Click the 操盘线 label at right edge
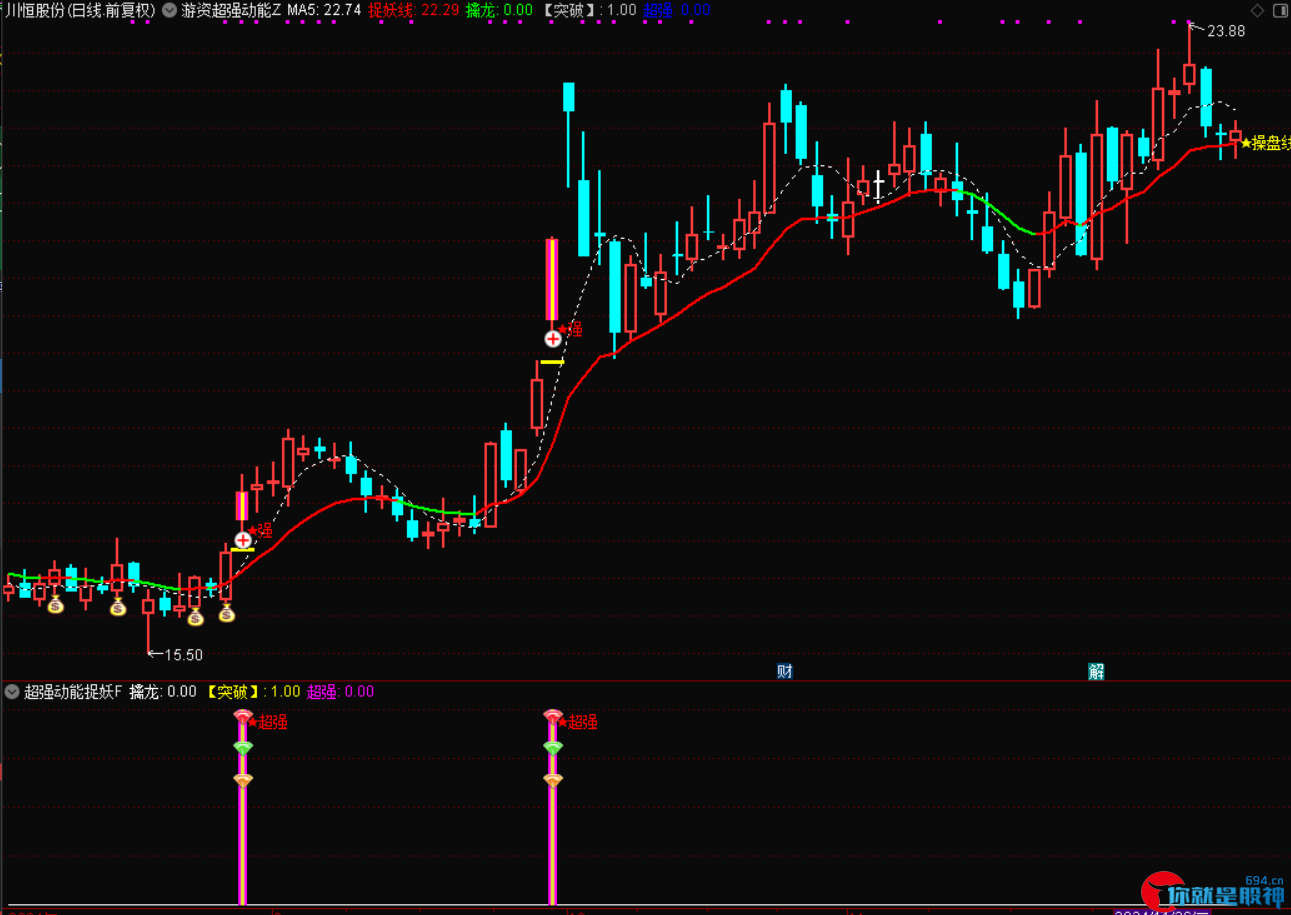The height and width of the screenshot is (915, 1291). pos(1270,143)
